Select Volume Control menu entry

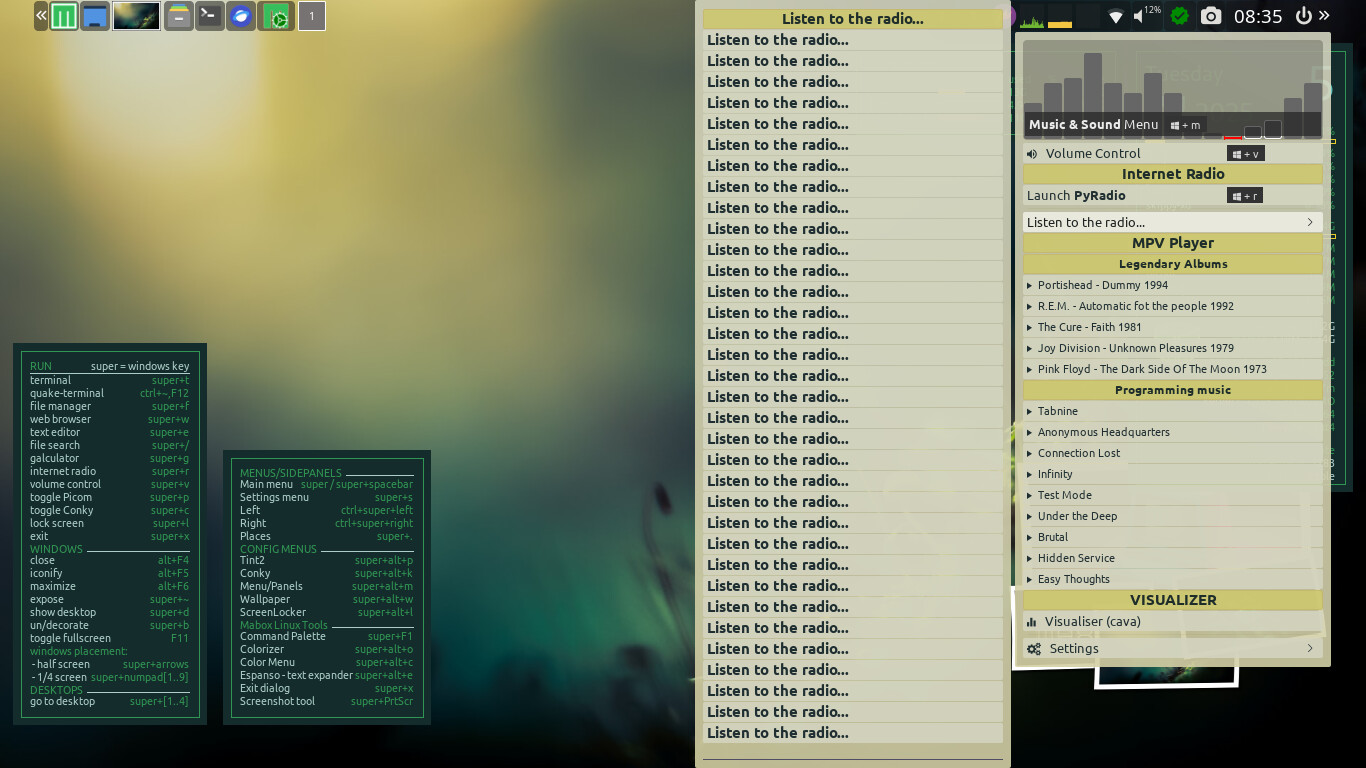tap(1093, 154)
